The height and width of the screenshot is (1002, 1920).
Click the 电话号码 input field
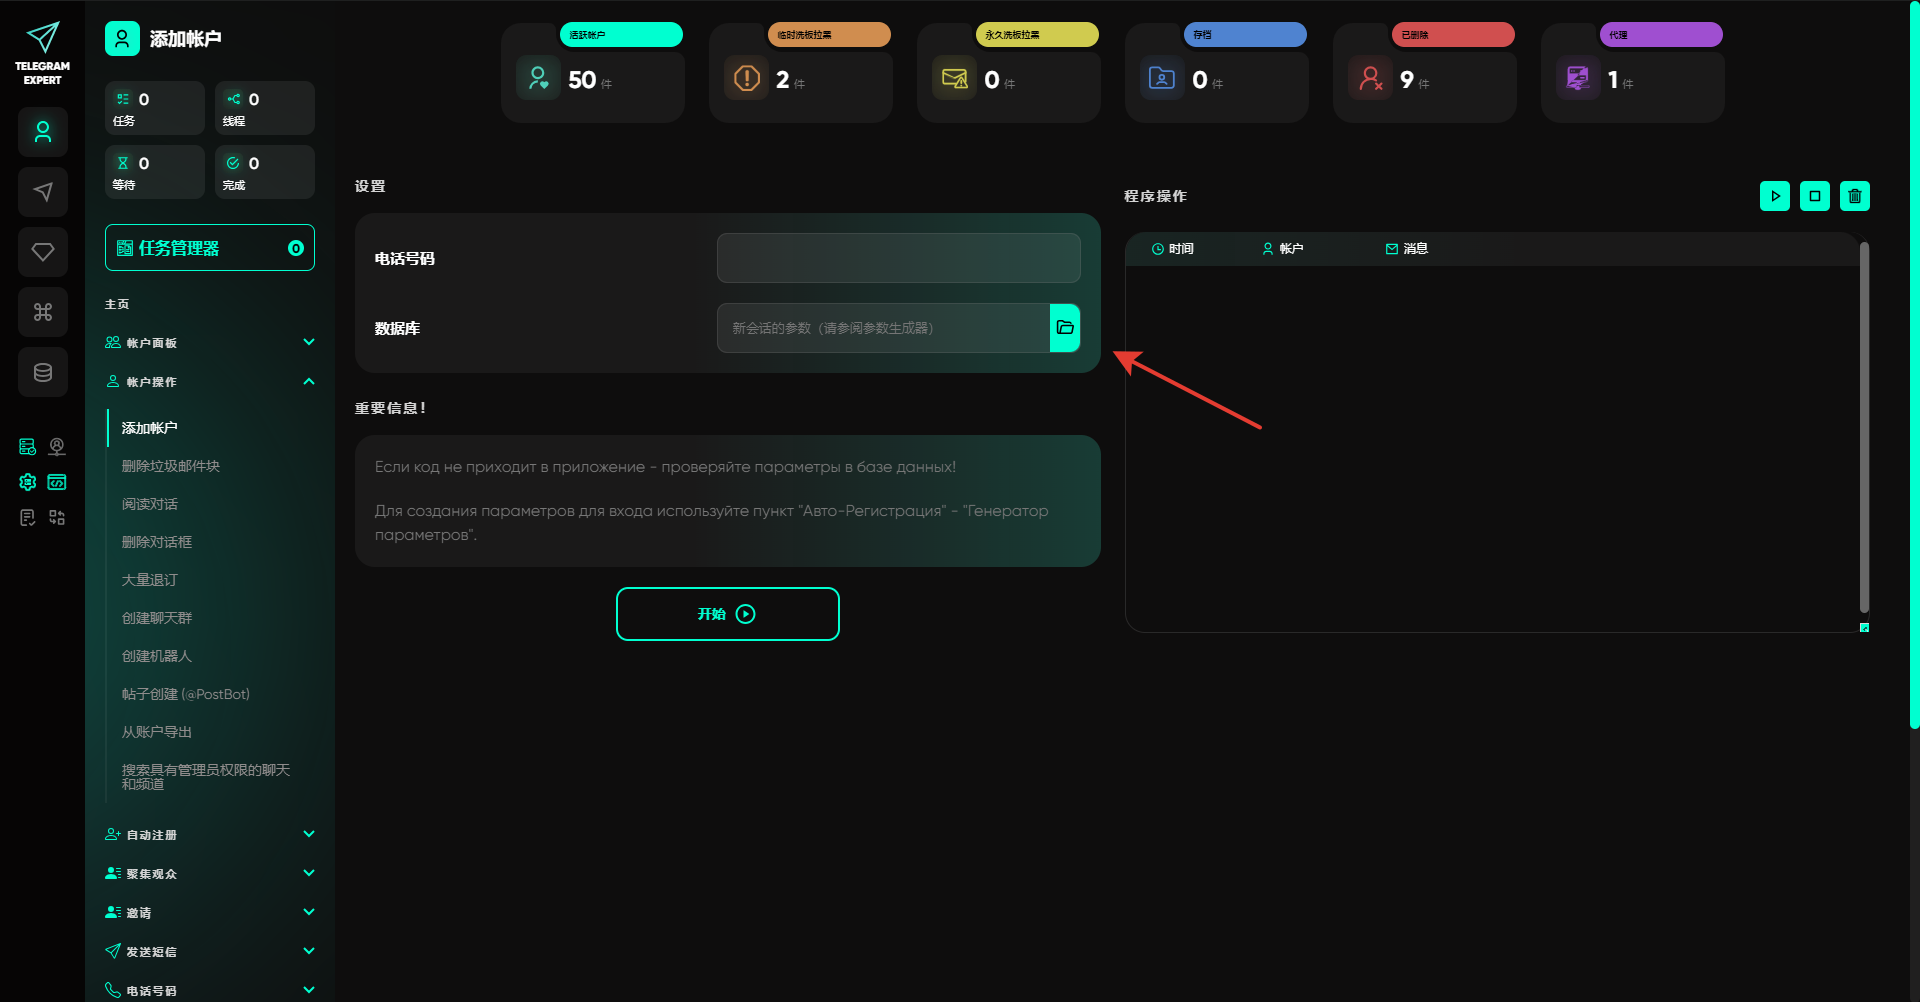(898, 258)
